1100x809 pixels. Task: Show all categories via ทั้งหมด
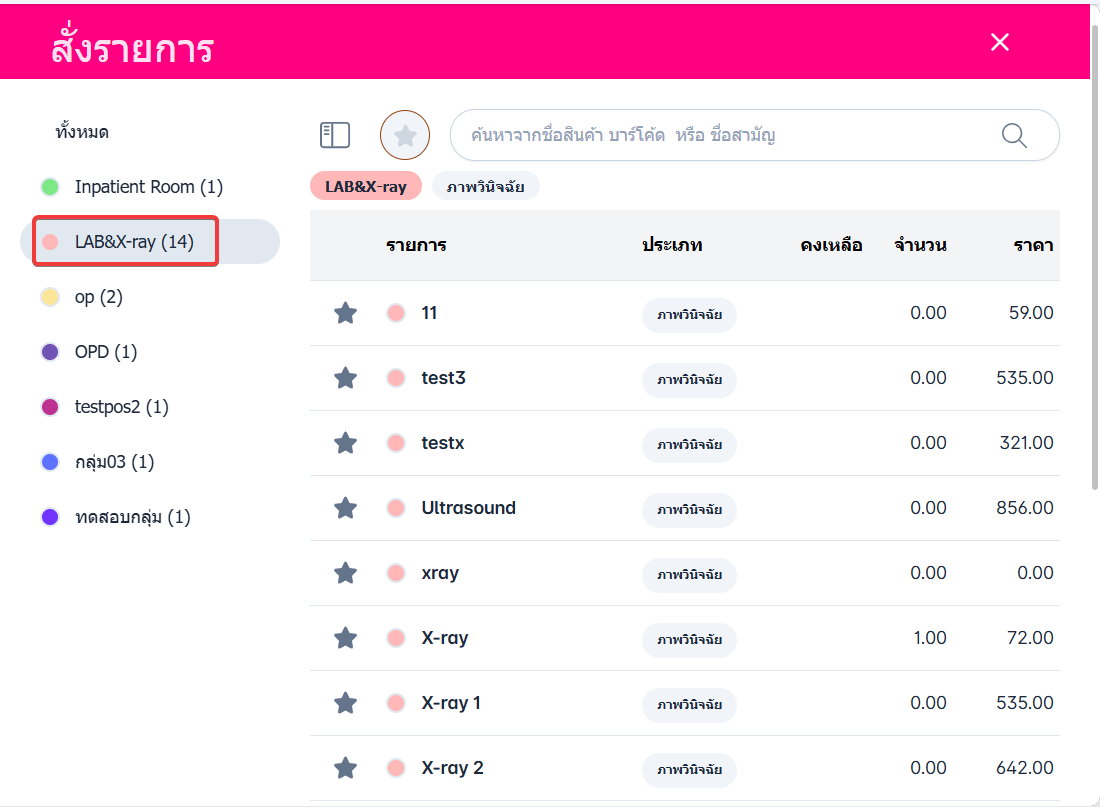pyautogui.click(x=82, y=132)
